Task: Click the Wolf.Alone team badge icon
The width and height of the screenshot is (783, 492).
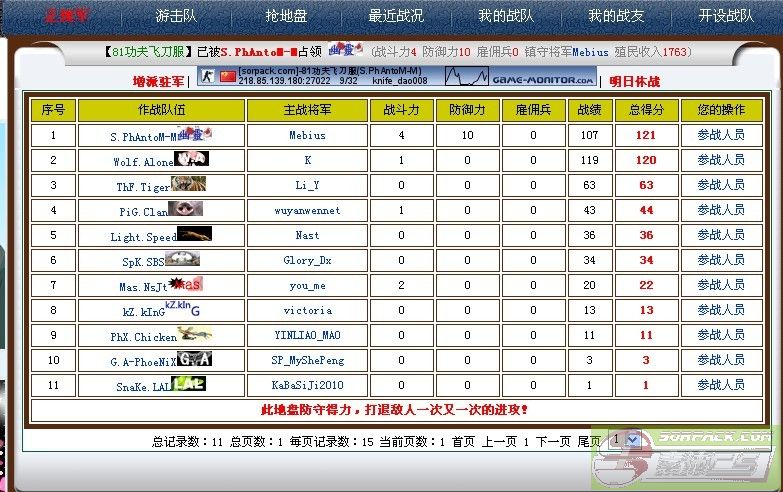Action: 191,158
